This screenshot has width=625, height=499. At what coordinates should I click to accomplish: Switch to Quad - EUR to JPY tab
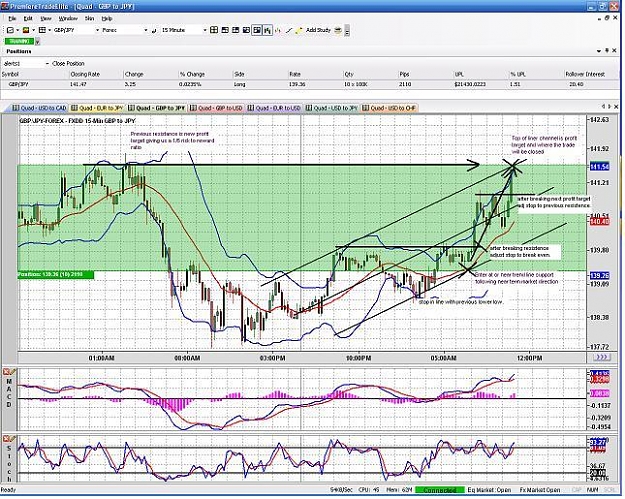click(97, 108)
